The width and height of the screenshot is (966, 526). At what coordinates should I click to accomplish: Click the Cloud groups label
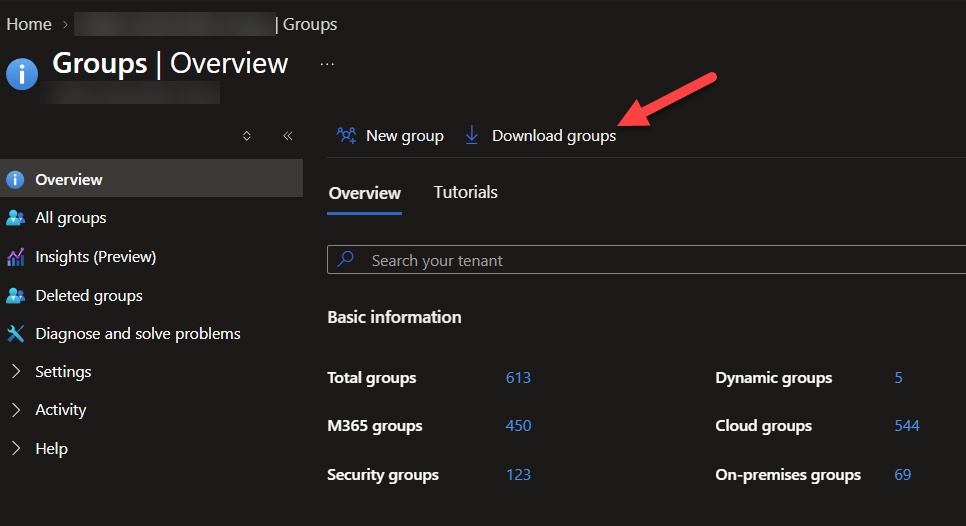pyautogui.click(x=763, y=426)
